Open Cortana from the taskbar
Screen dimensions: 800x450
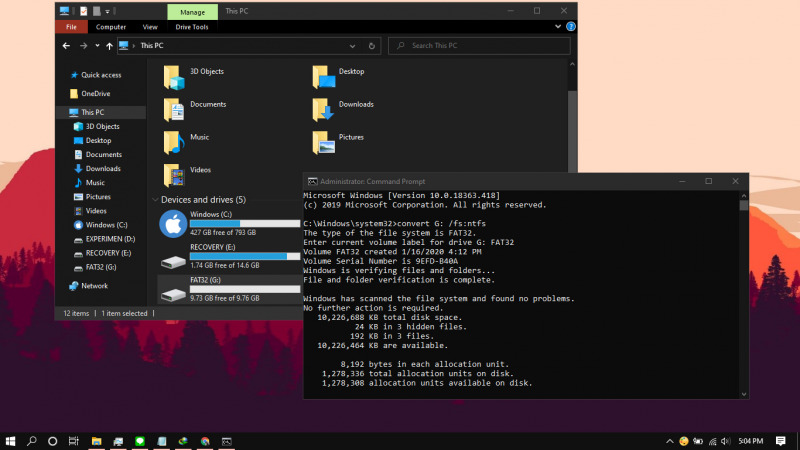53,441
